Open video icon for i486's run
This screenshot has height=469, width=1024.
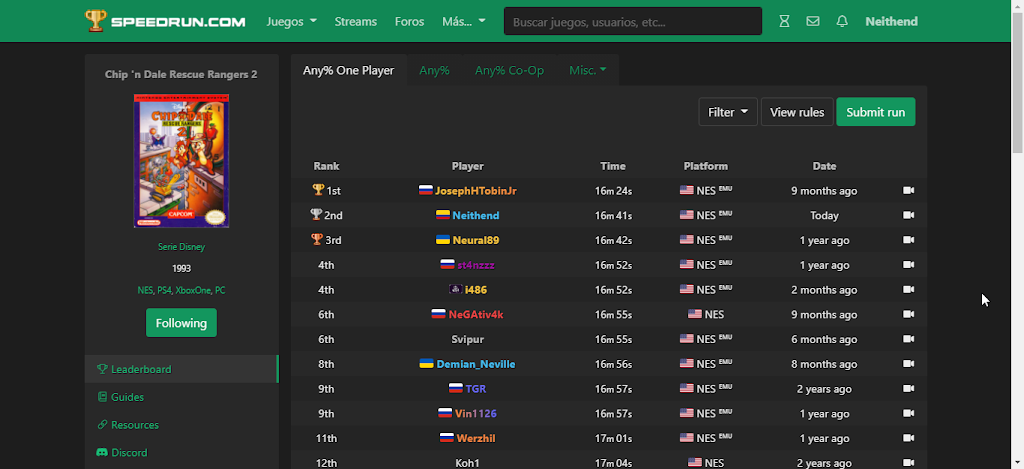(908, 289)
